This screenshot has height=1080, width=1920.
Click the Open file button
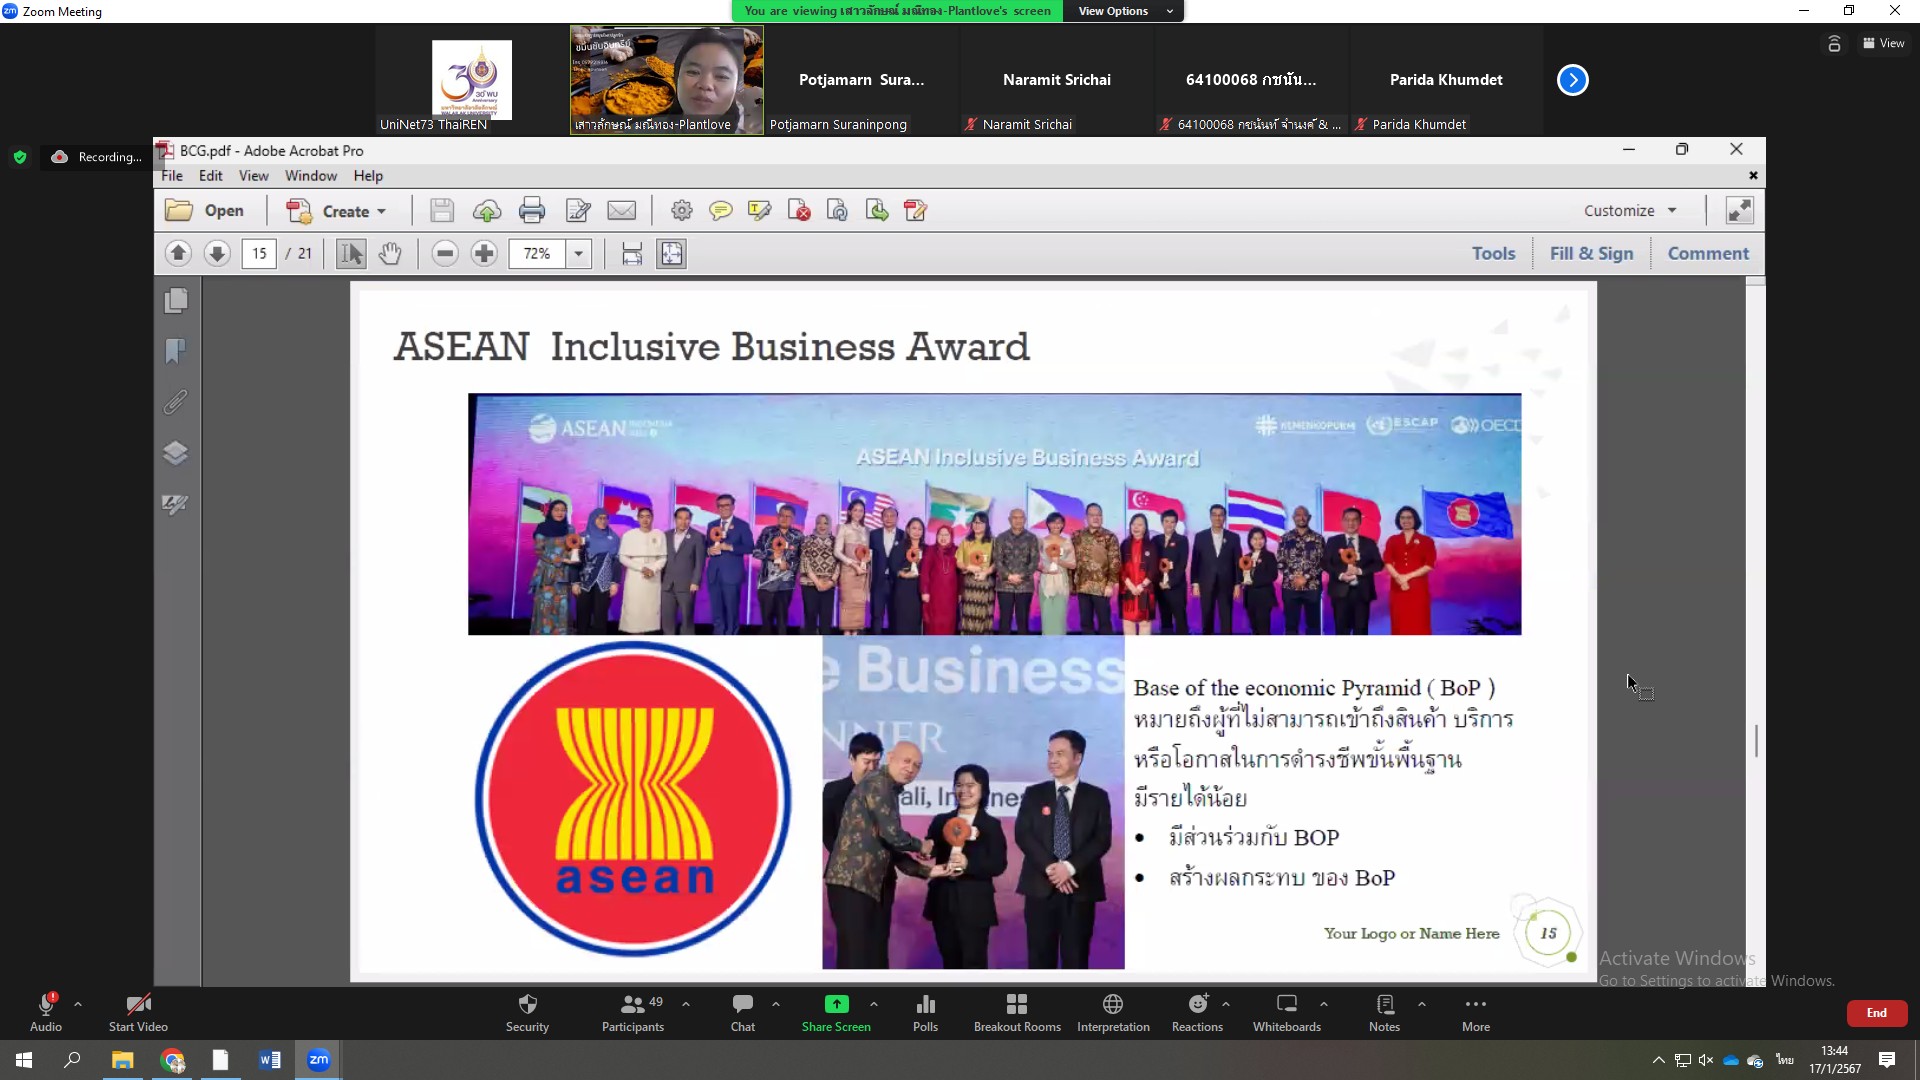[206, 211]
